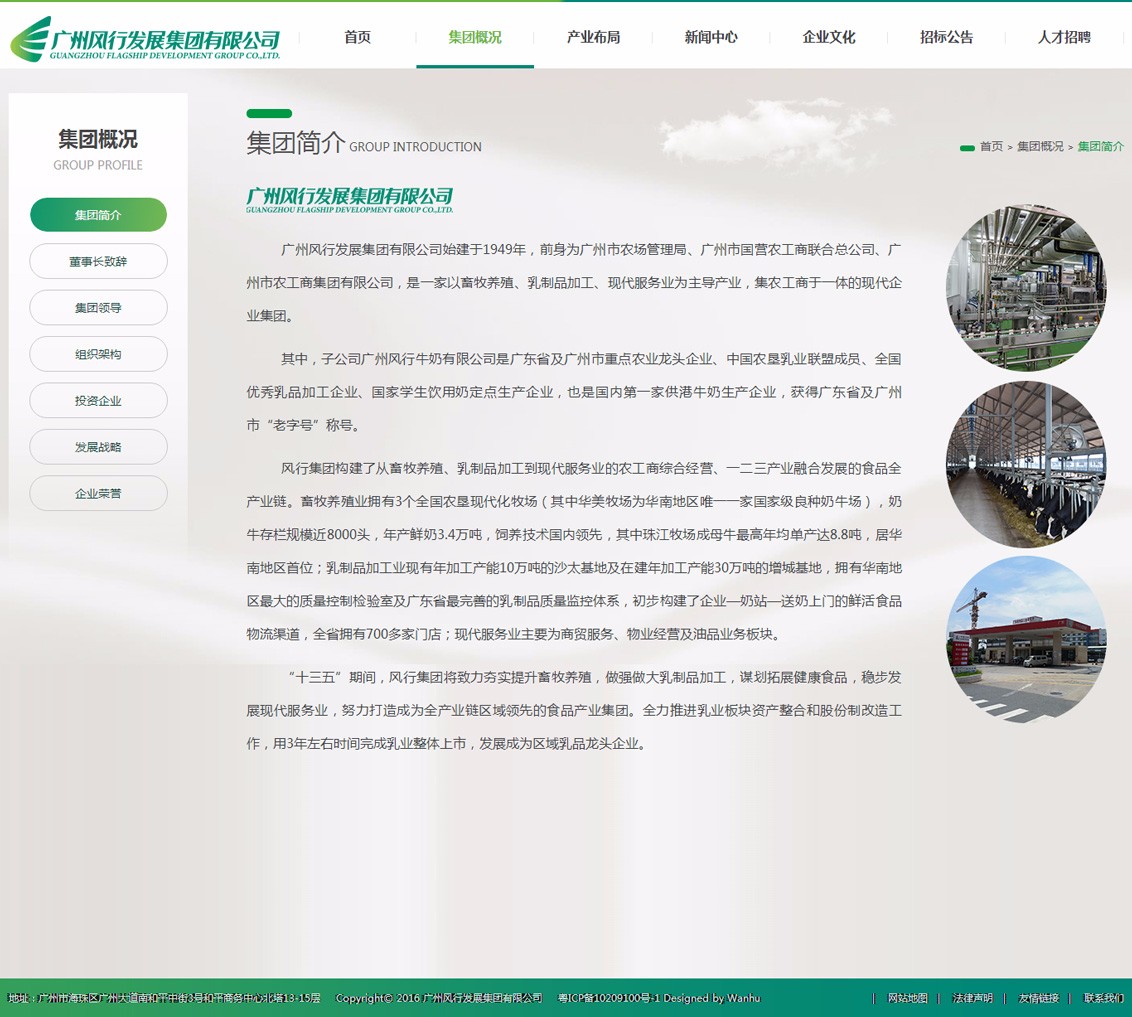This screenshot has width=1132, height=1017.
Task: Click the 首页 breadcrumb link
Action: click(991, 147)
